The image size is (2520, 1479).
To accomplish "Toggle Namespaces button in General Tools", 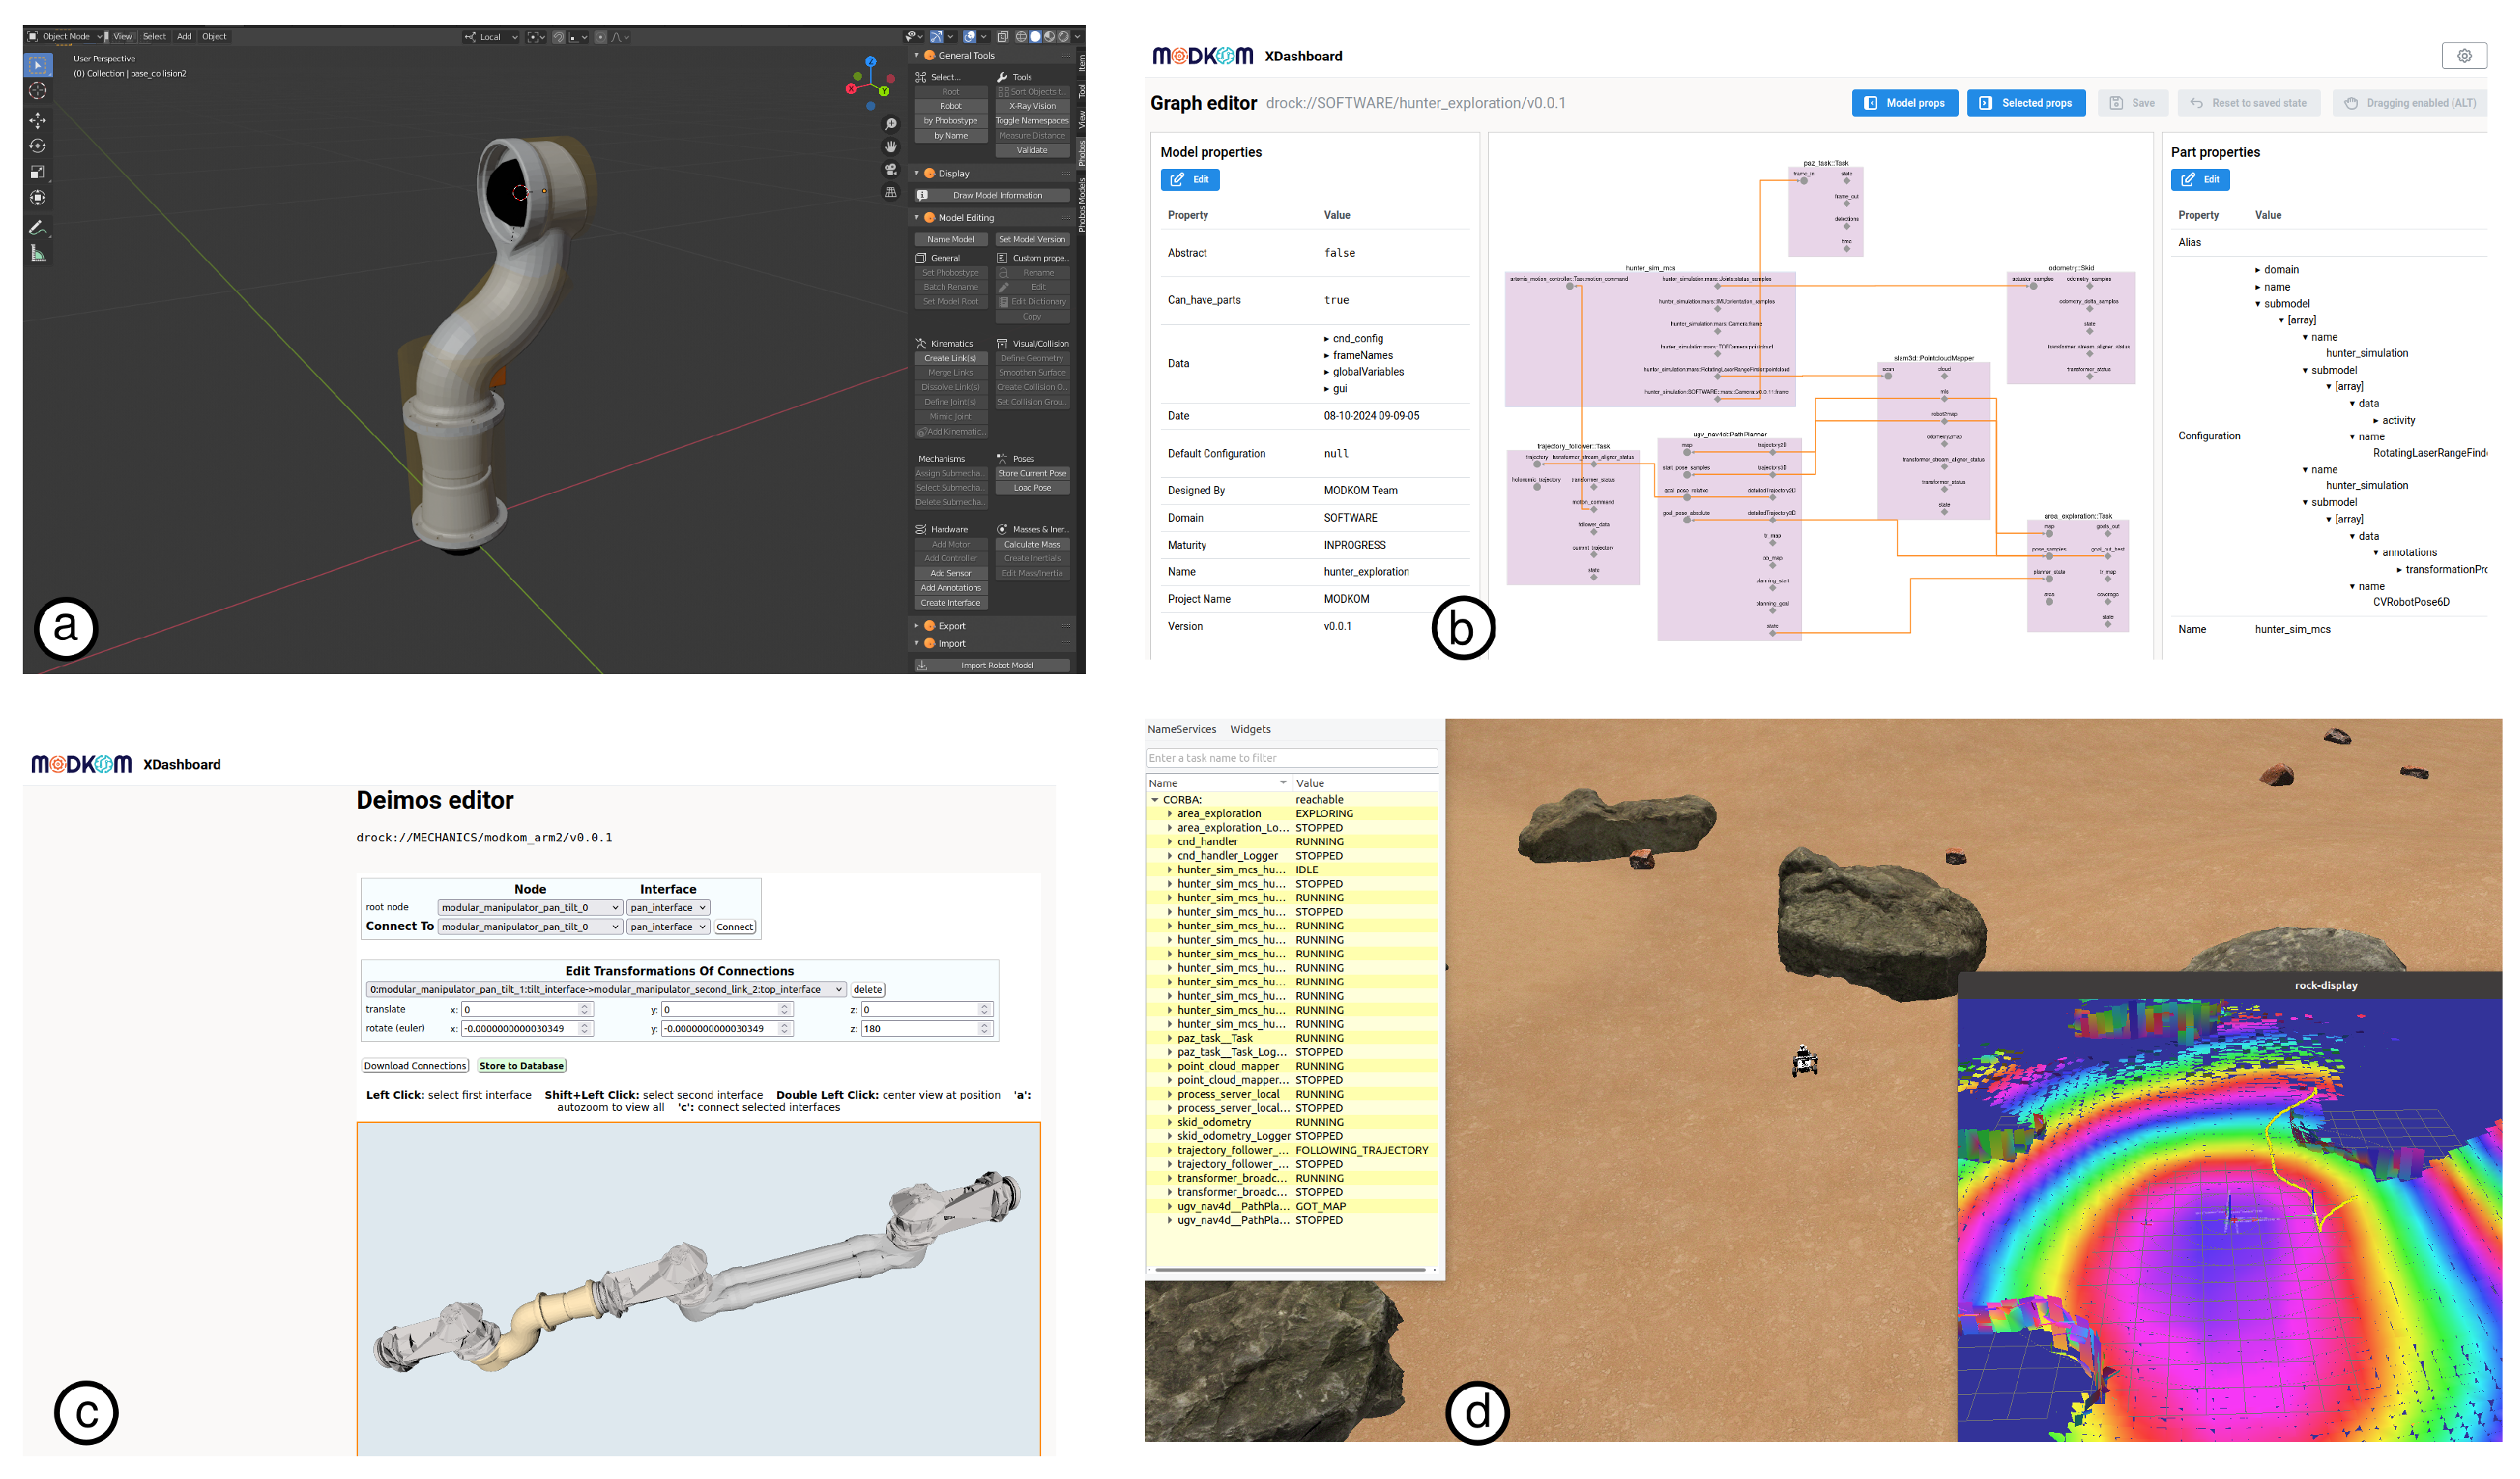I will pos(1031,120).
